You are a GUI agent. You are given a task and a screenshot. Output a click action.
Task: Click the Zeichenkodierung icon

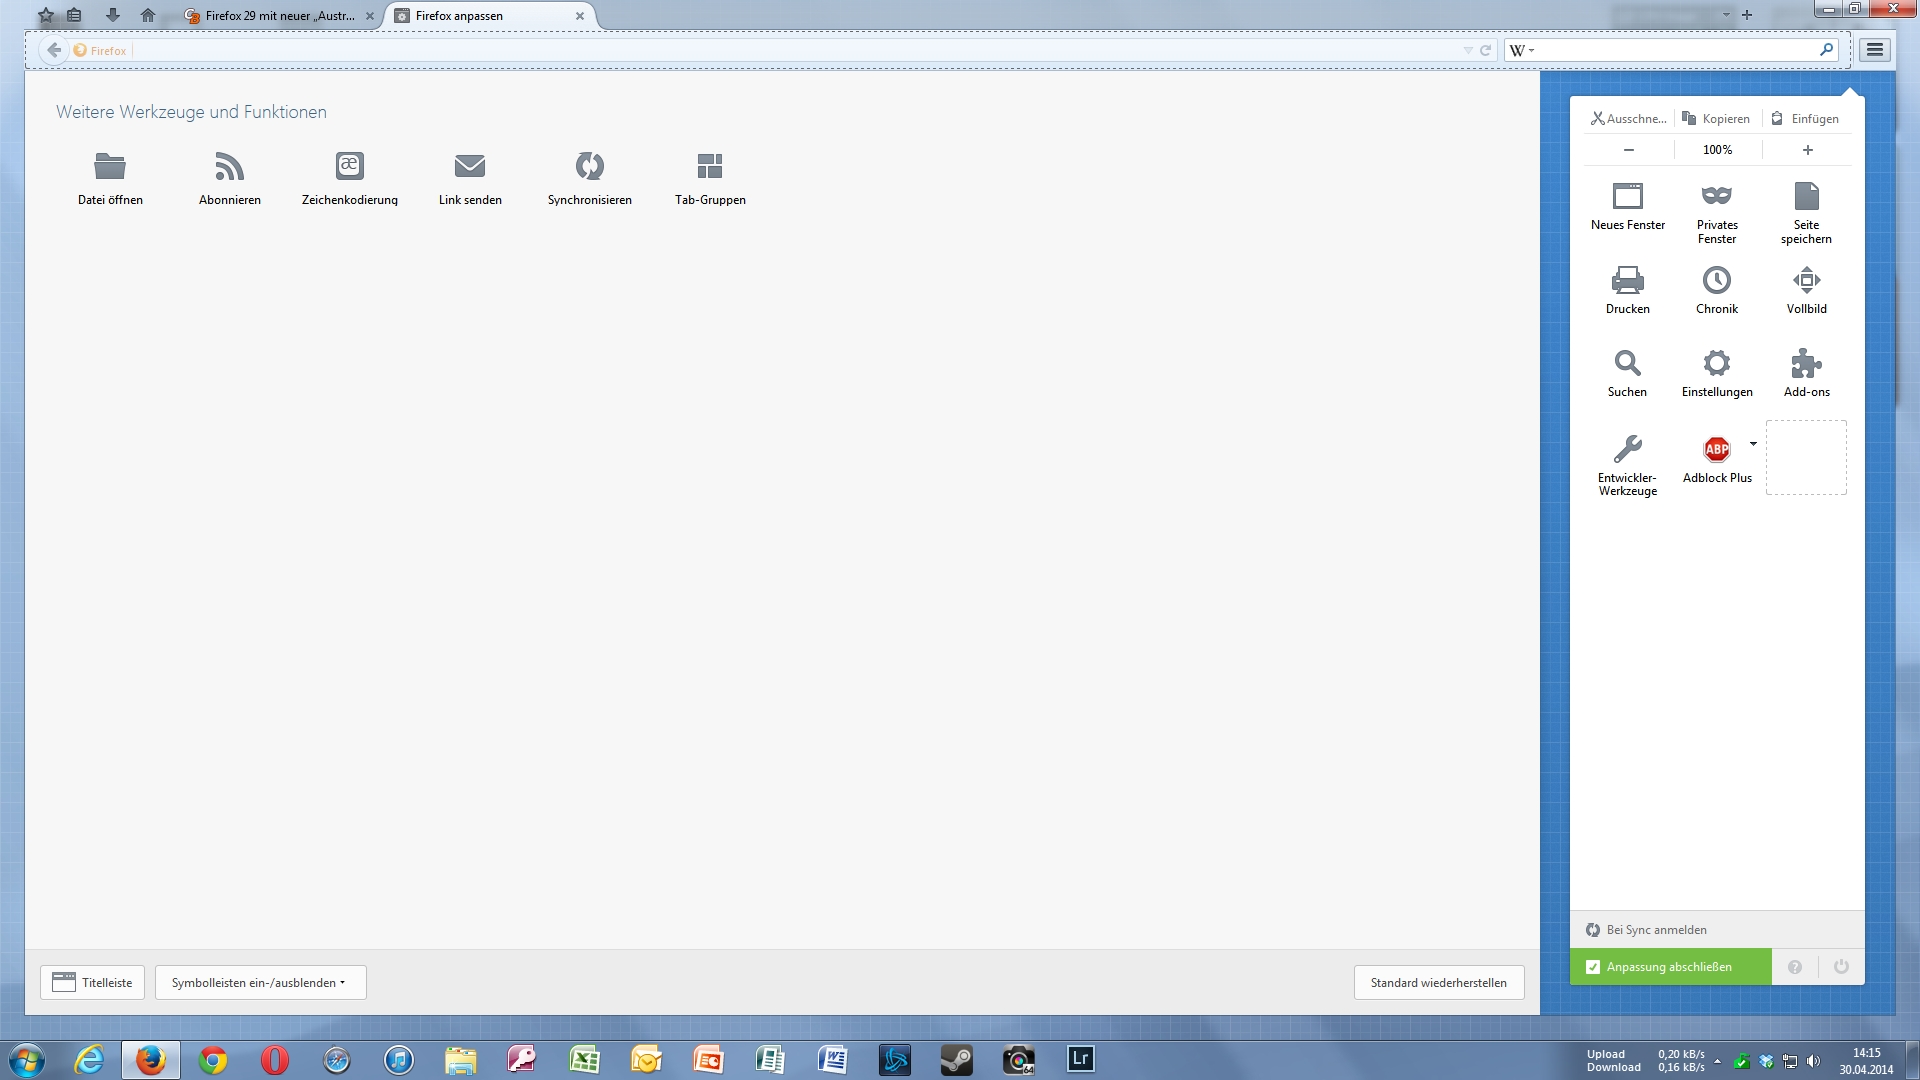click(349, 166)
